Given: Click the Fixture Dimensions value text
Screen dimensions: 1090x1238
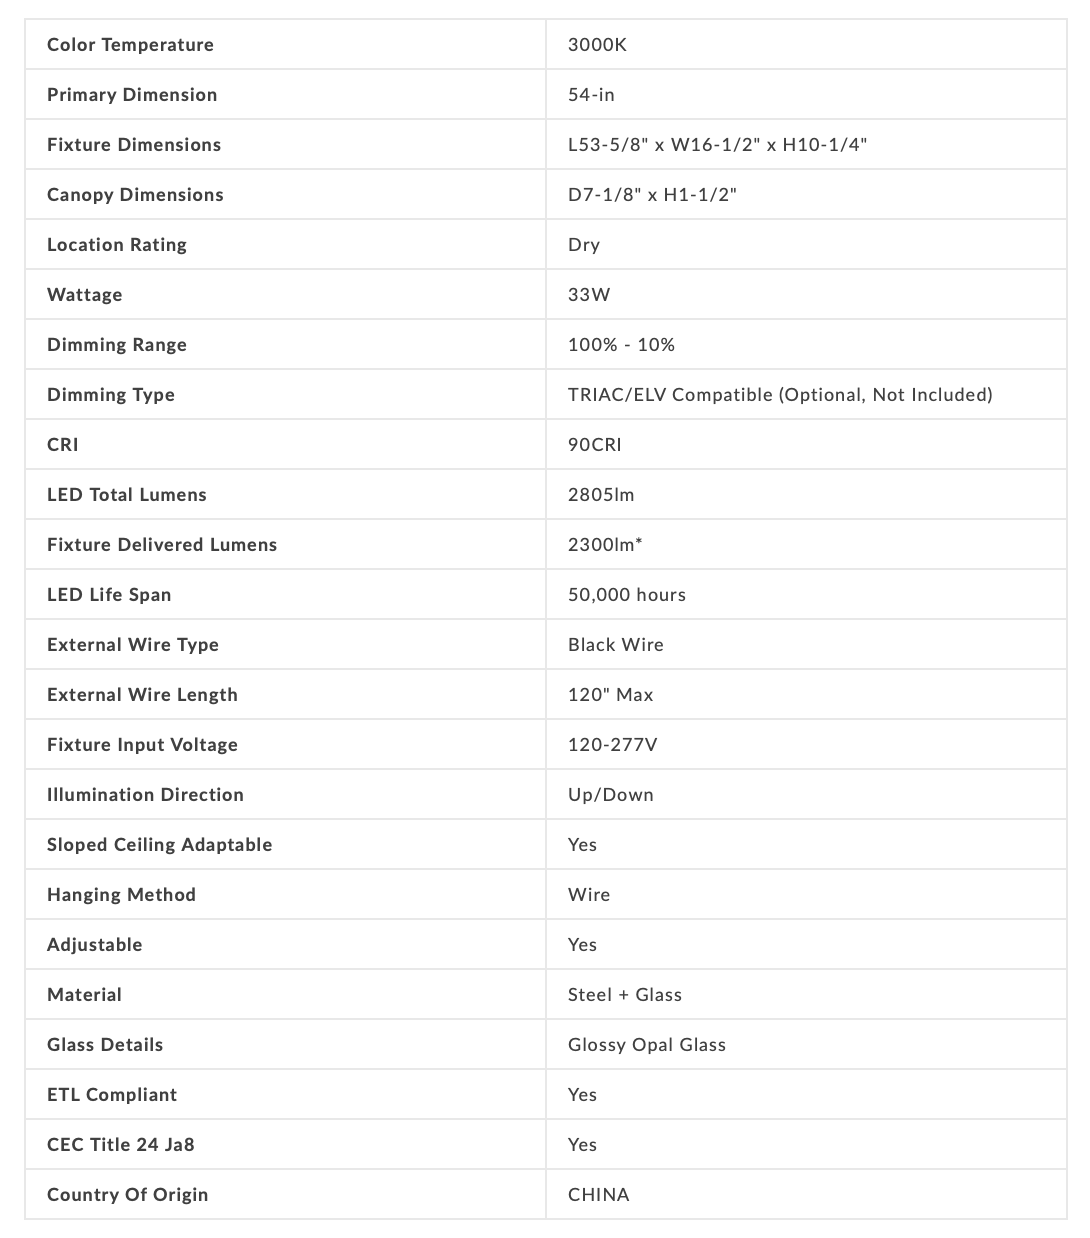Looking at the screenshot, I should point(717,145).
